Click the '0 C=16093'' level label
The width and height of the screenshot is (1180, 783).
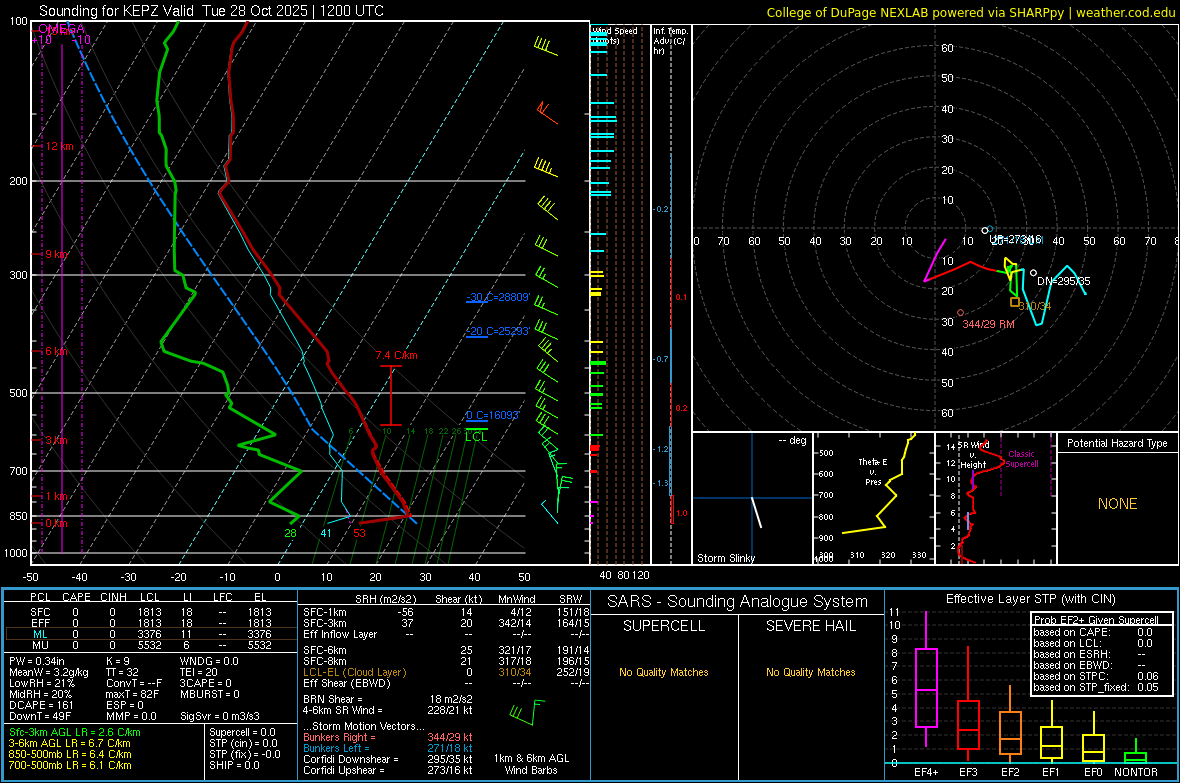(493, 416)
